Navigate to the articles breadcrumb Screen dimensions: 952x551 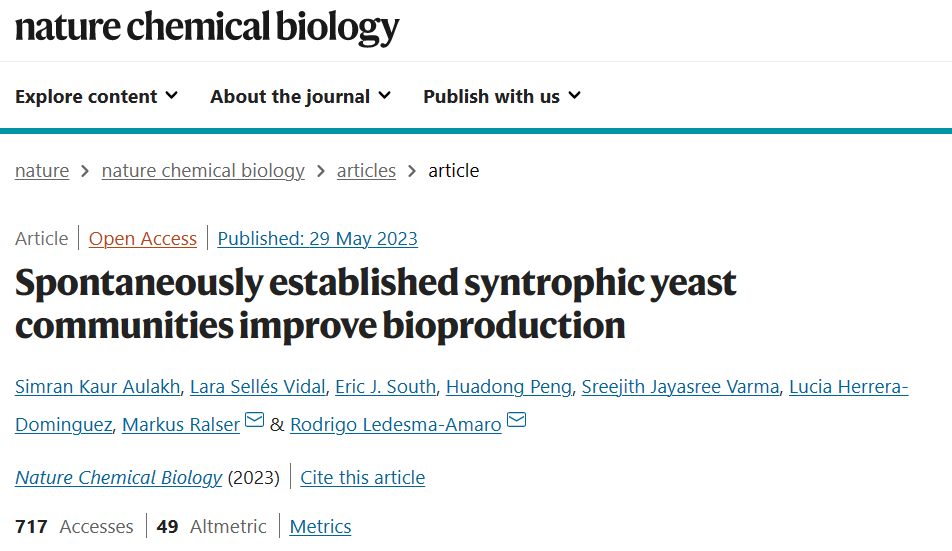click(366, 171)
